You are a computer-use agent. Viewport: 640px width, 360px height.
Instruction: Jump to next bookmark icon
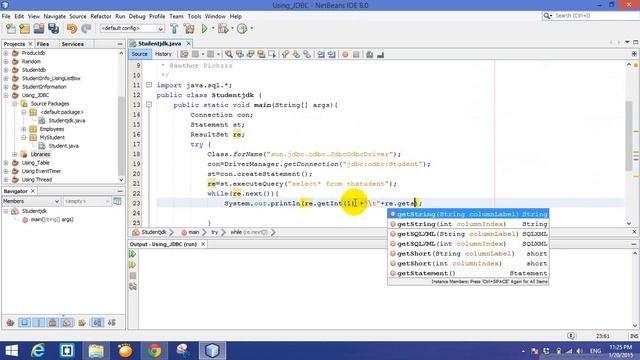pyautogui.click(x=296, y=54)
